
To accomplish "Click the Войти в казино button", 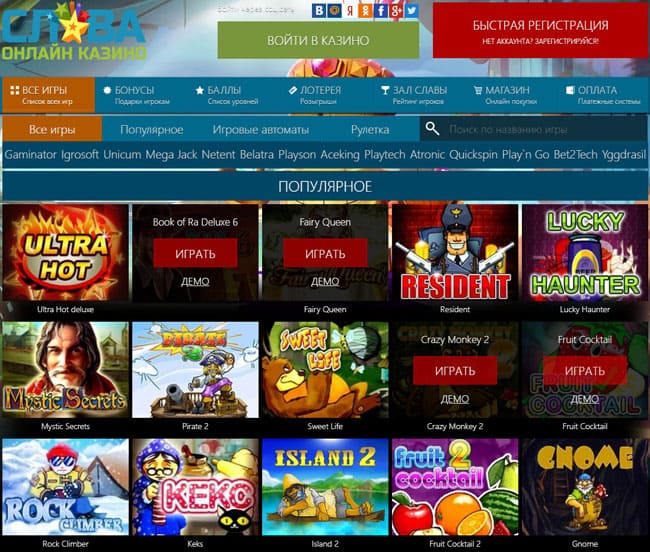I will click(x=318, y=40).
